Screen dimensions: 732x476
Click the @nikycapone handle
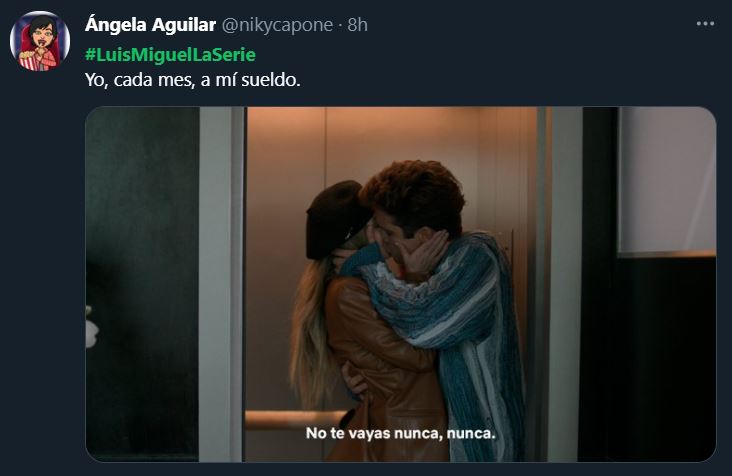pos(277,25)
